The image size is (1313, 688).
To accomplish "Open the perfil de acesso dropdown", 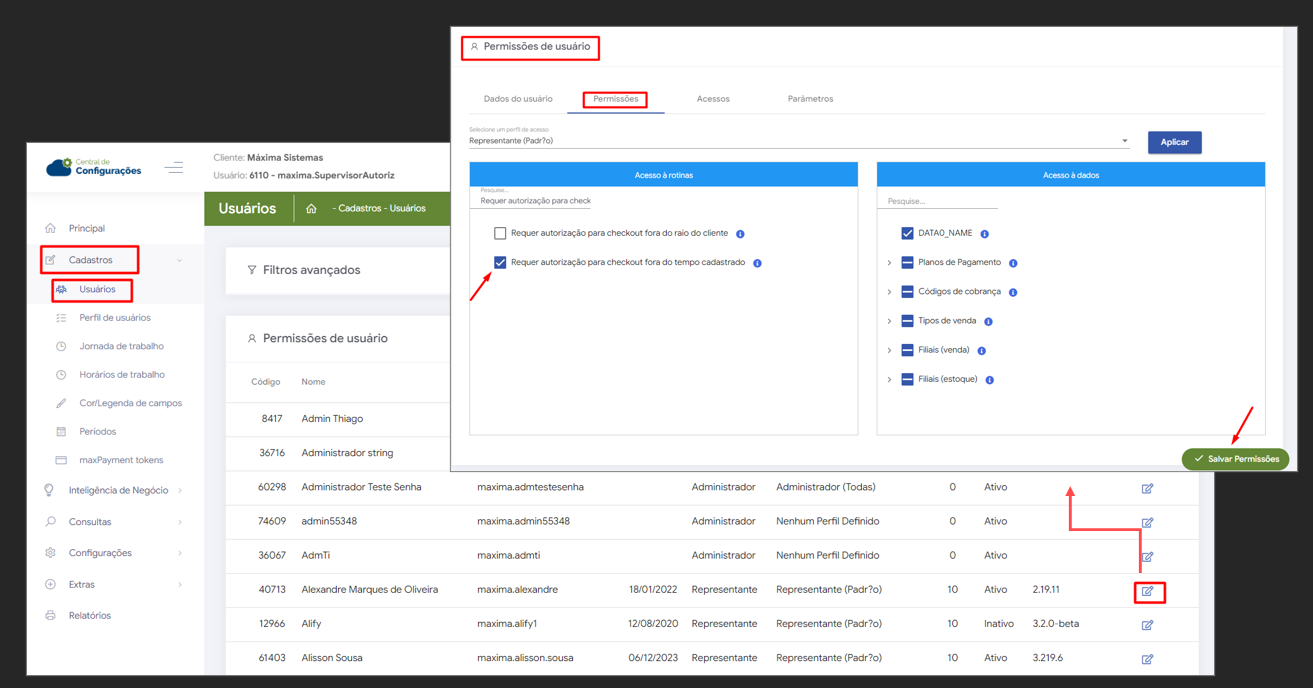I will coord(798,141).
